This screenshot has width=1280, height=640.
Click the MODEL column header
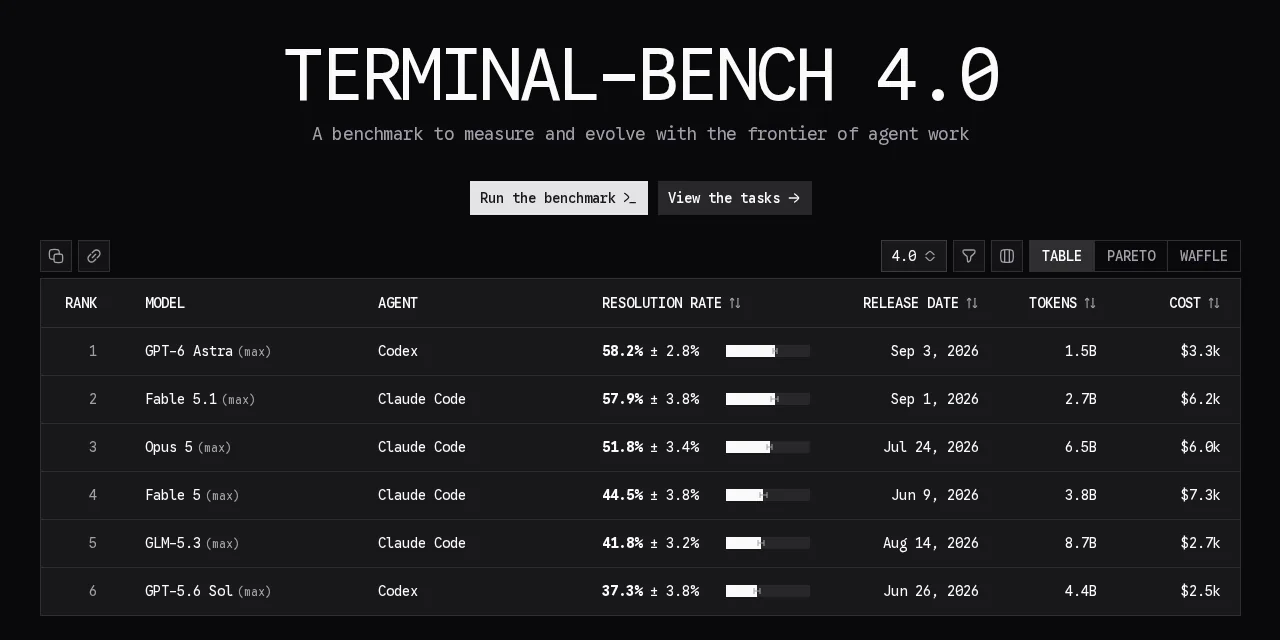pos(165,303)
